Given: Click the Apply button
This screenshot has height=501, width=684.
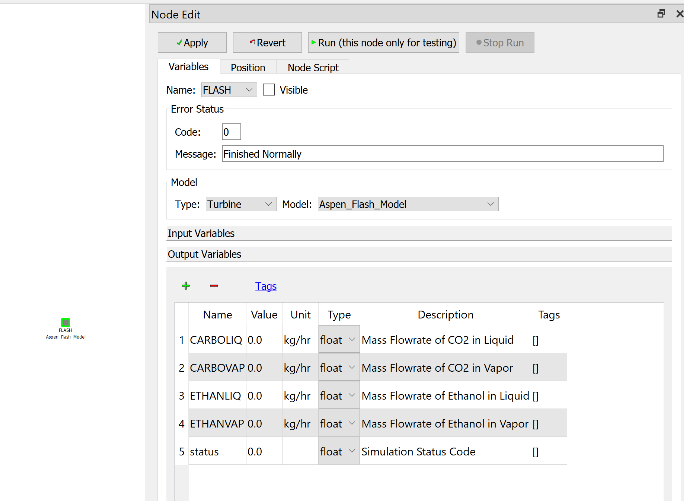Looking at the screenshot, I should point(192,43).
